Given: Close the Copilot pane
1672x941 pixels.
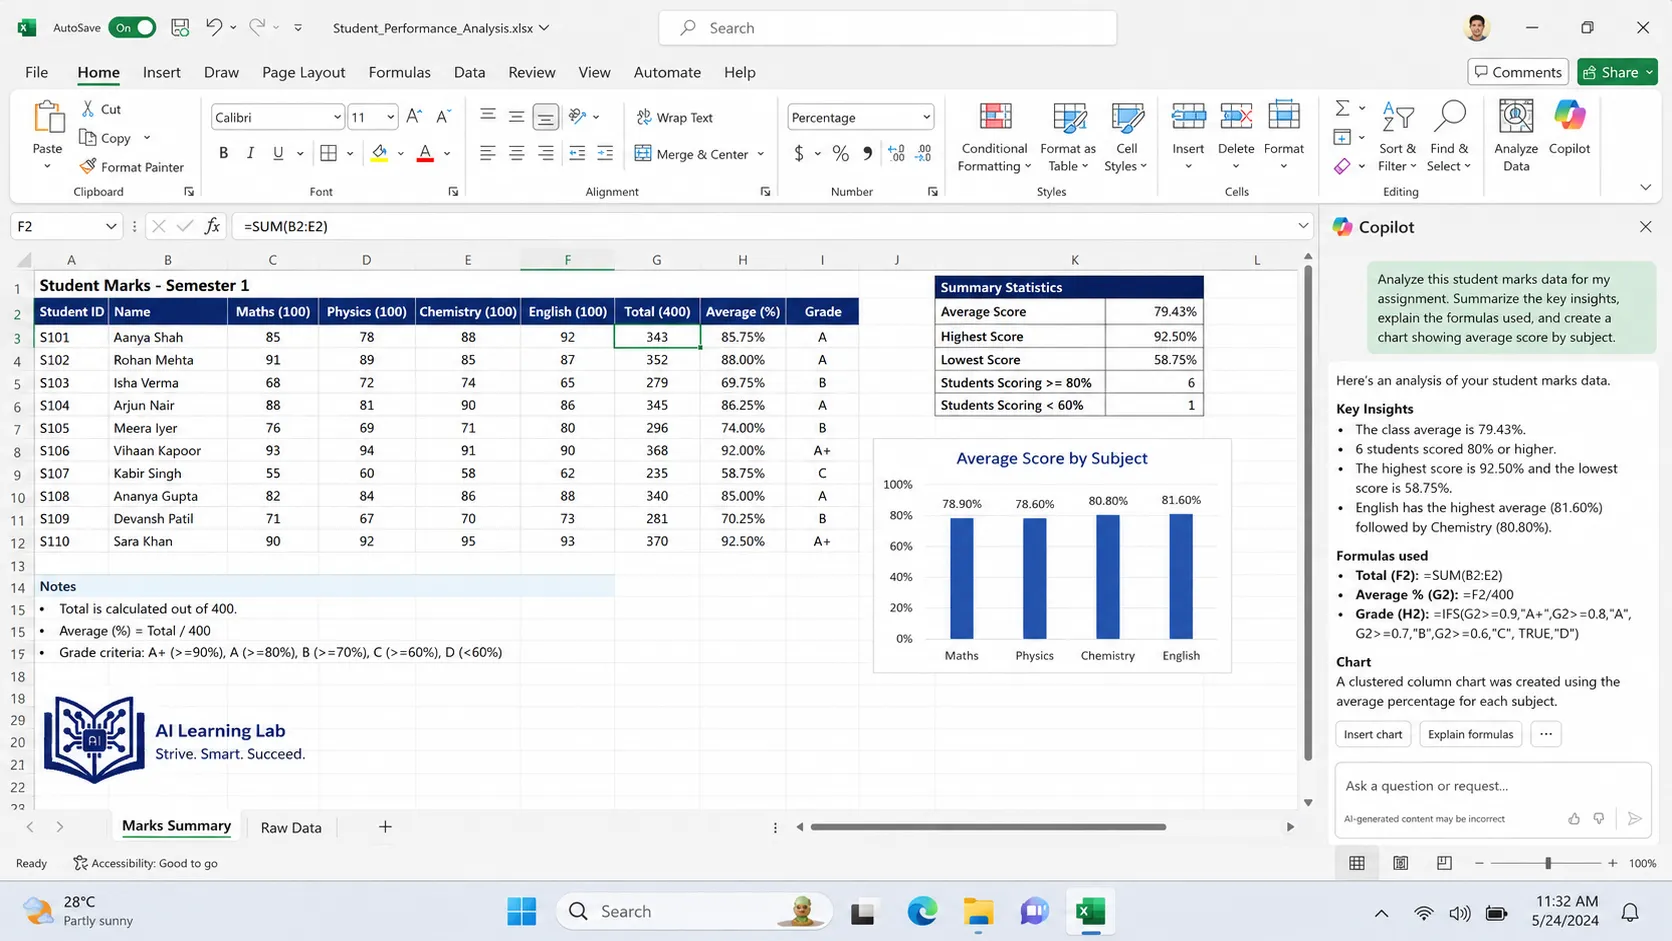Looking at the screenshot, I should click(1645, 227).
